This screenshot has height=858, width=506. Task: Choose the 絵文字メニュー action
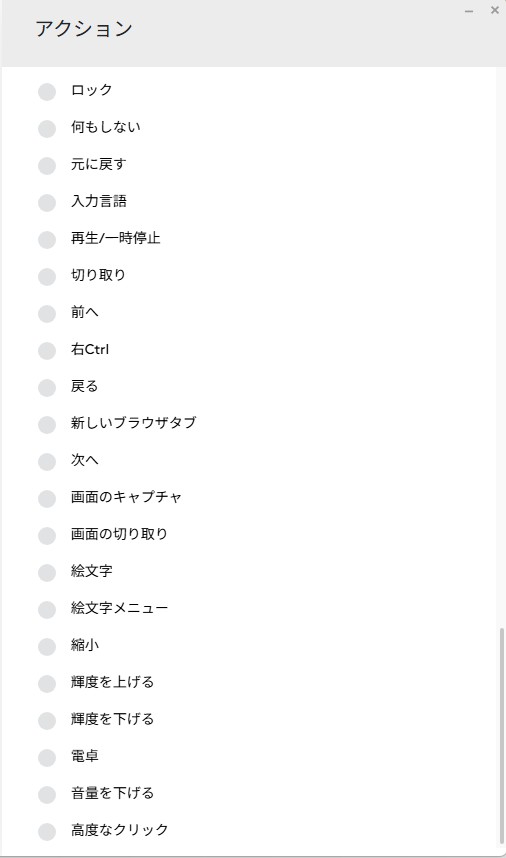pos(47,609)
